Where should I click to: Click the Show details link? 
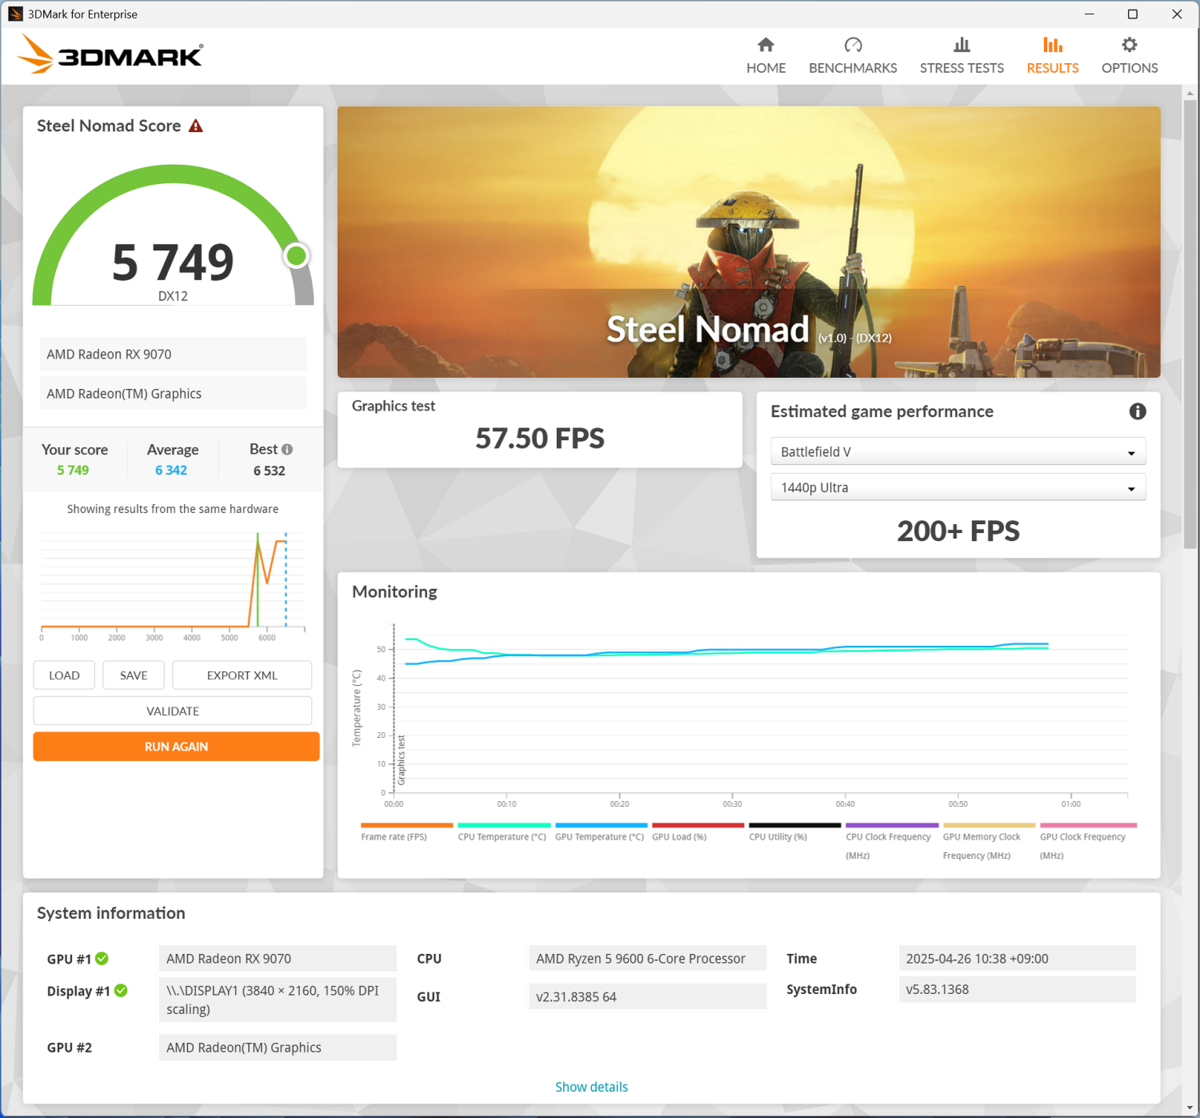point(592,1087)
